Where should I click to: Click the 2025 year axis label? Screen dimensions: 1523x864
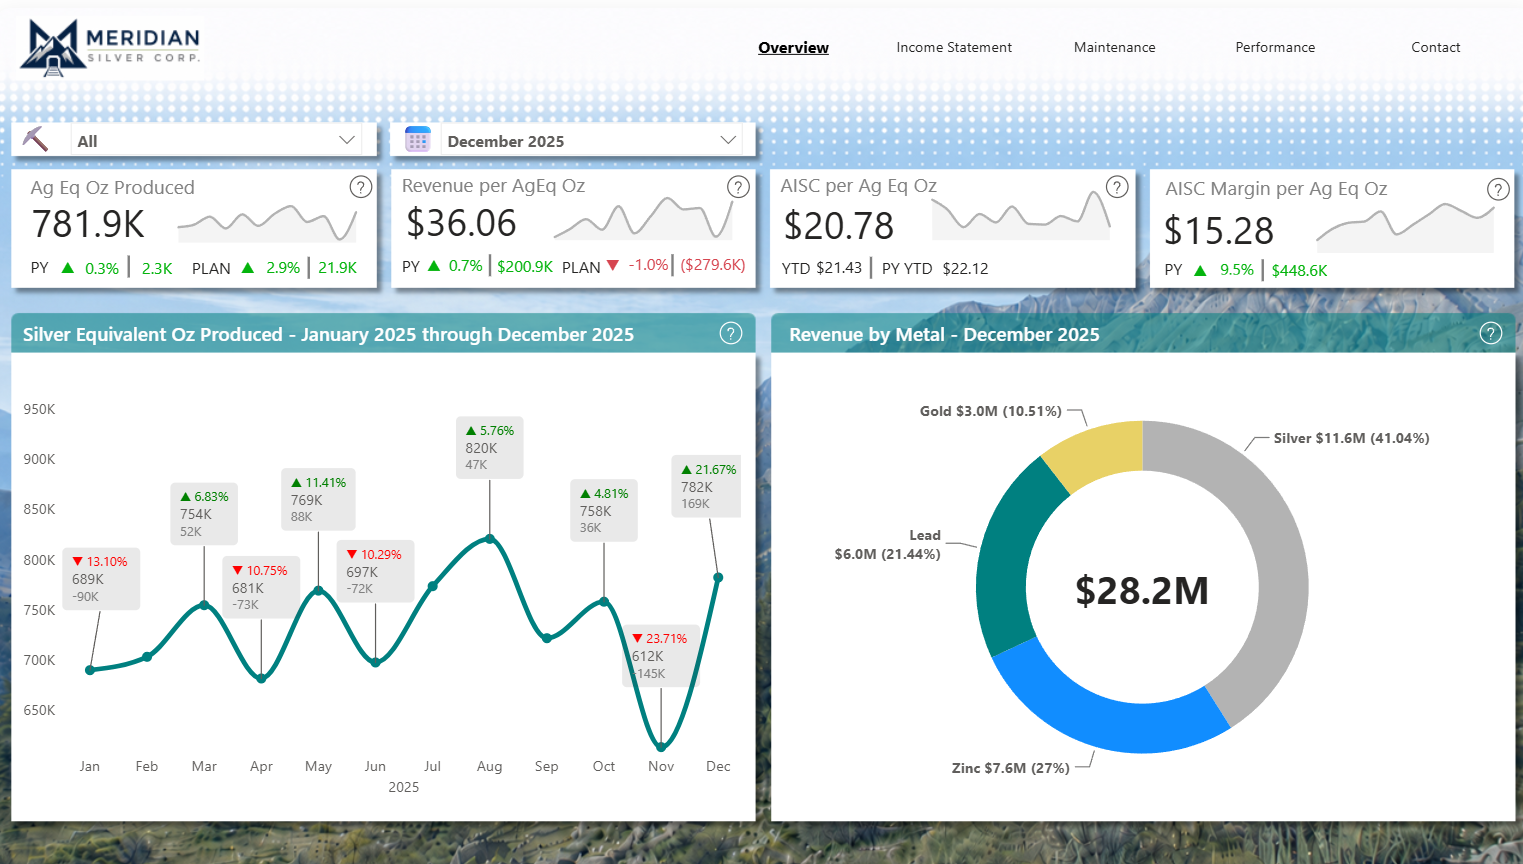404,787
